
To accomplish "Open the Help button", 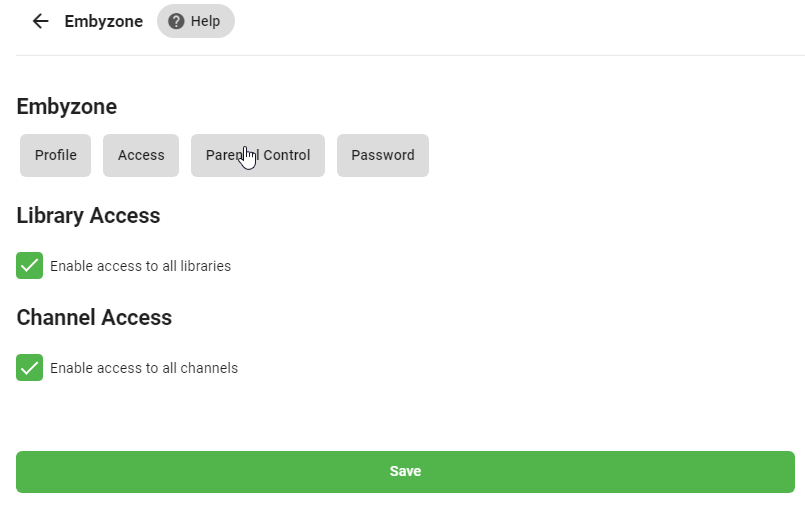I will click(196, 21).
